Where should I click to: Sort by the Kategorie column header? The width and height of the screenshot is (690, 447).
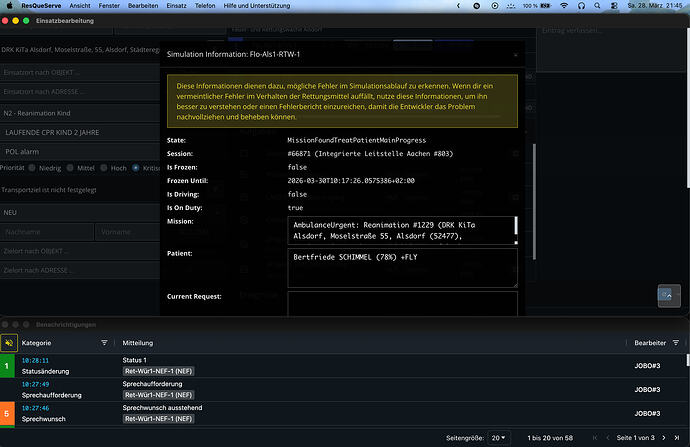37,343
